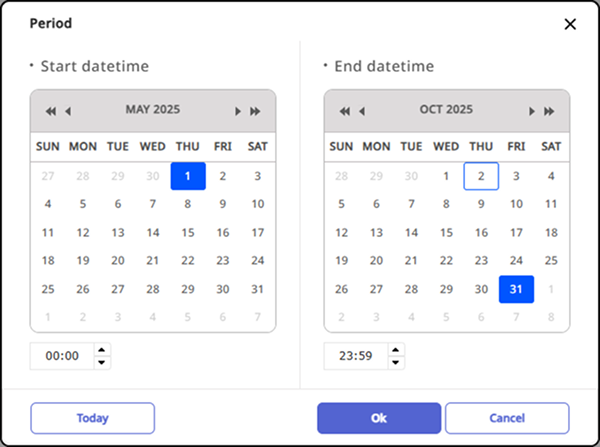Go to next month in Start calendar
Screen dimensions: 600x447
pyautogui.click(x=238, y=111)
